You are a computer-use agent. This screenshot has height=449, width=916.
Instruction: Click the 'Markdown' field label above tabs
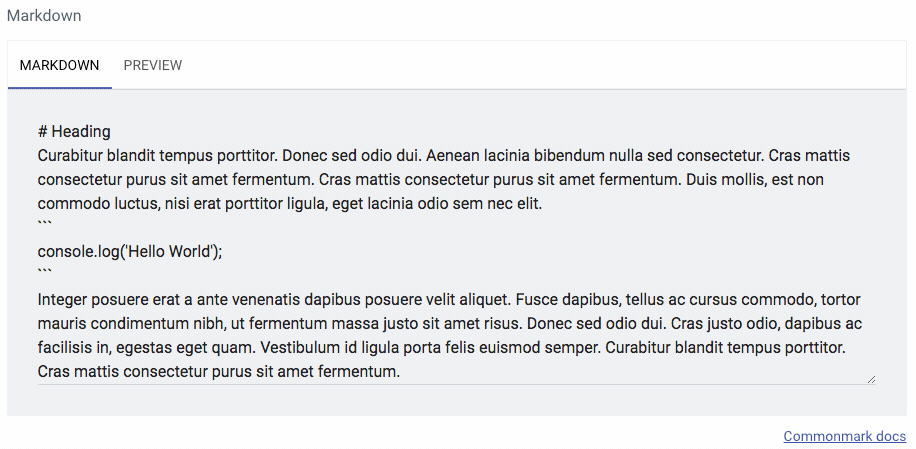[44, 16]
